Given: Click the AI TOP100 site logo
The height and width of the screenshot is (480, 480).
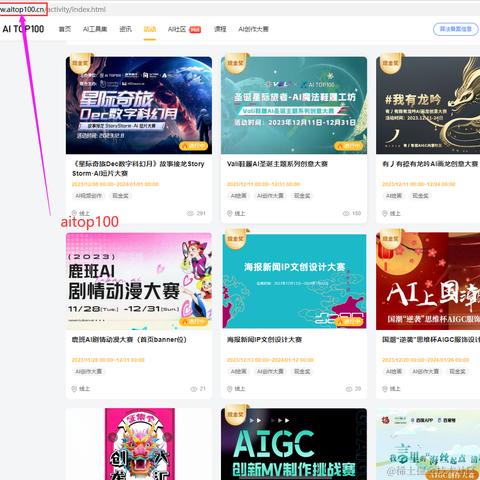Looking at the screenshot, I should click(x=23, y=29).
